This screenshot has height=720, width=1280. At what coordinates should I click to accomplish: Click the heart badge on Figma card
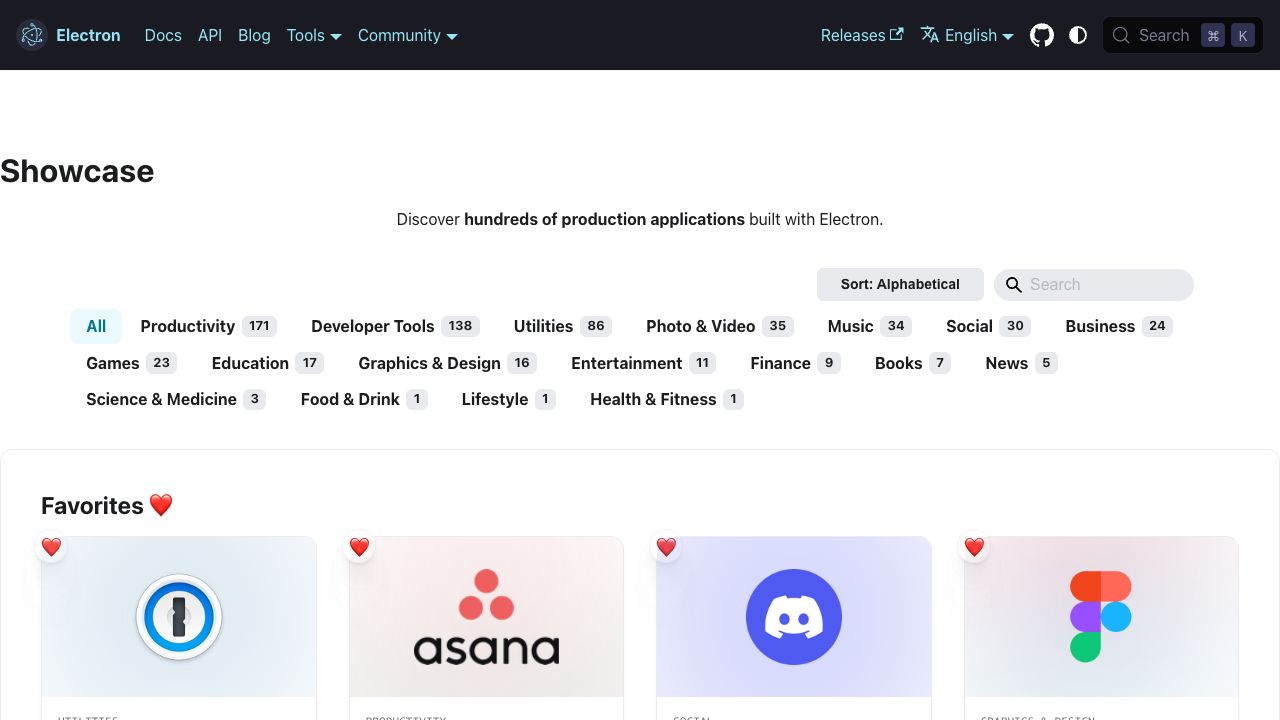point(975,547)
